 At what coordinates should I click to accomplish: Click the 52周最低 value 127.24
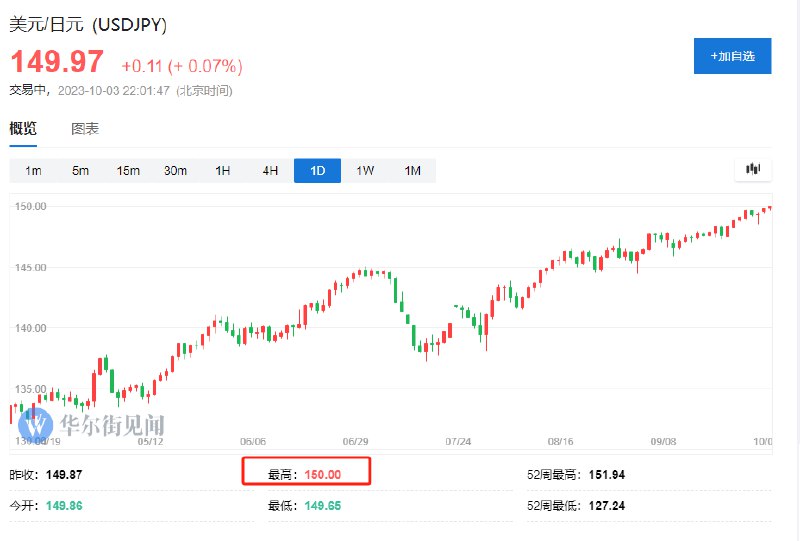point(607,506)
